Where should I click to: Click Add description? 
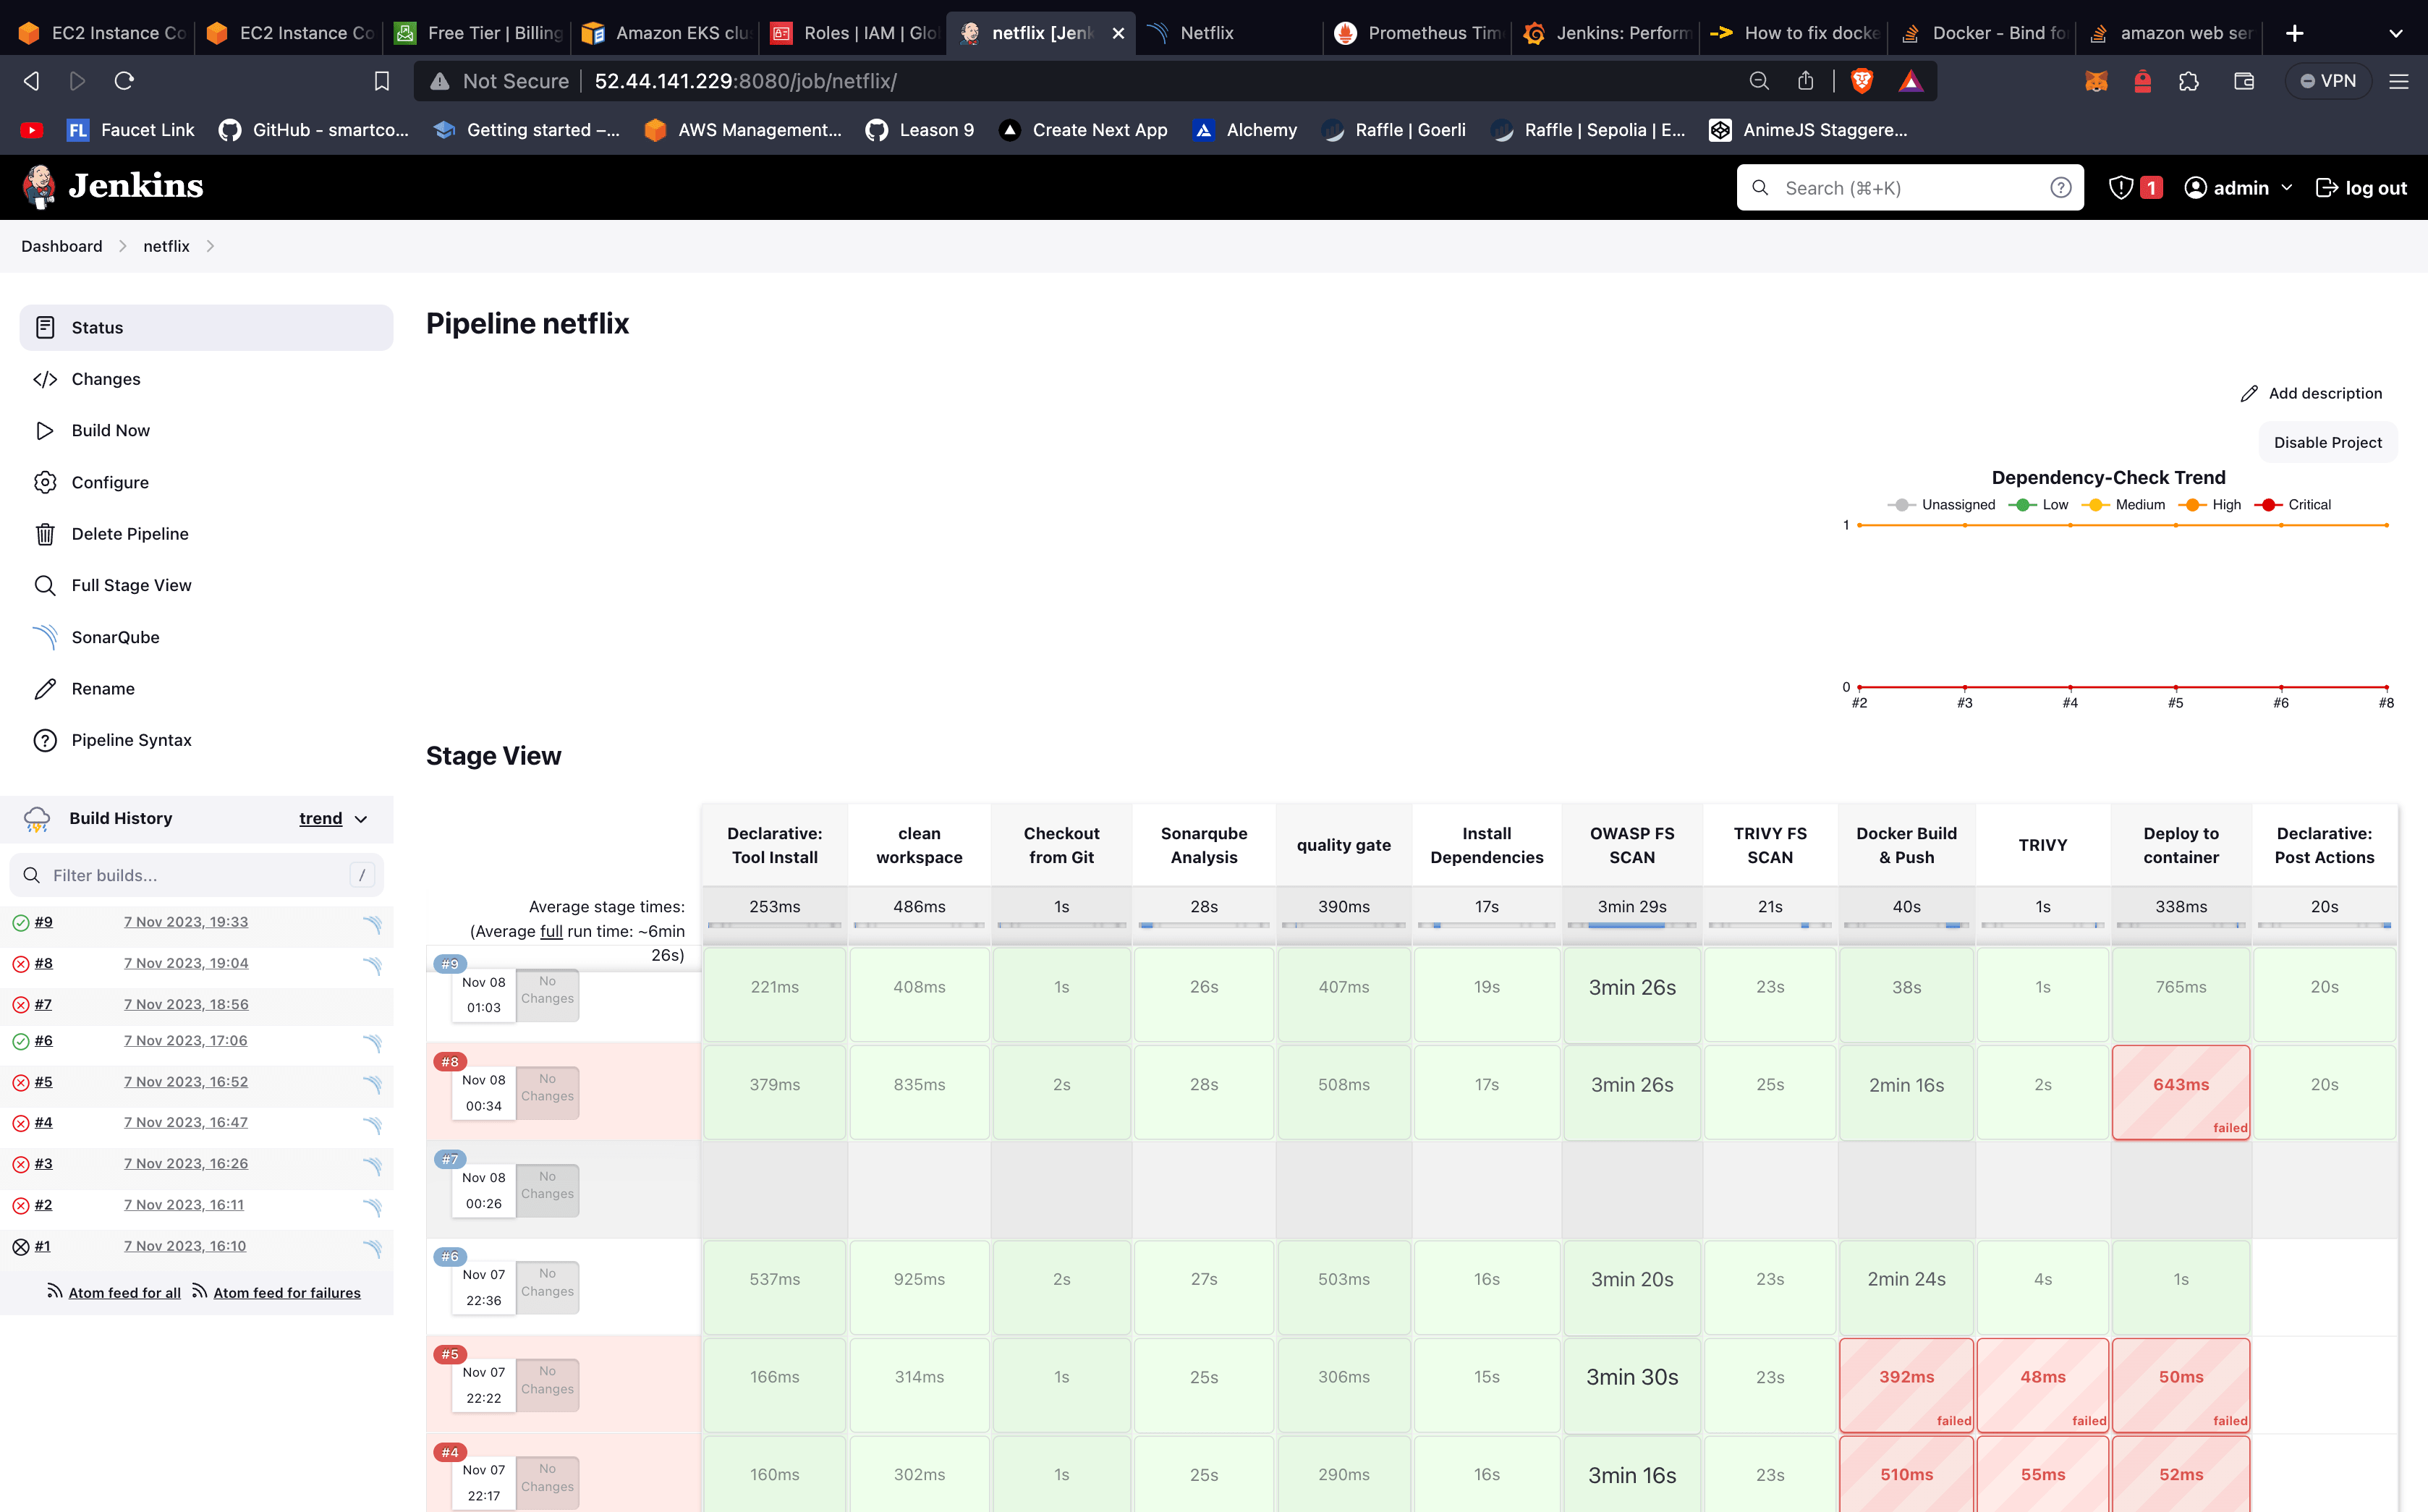point(2311,394)
